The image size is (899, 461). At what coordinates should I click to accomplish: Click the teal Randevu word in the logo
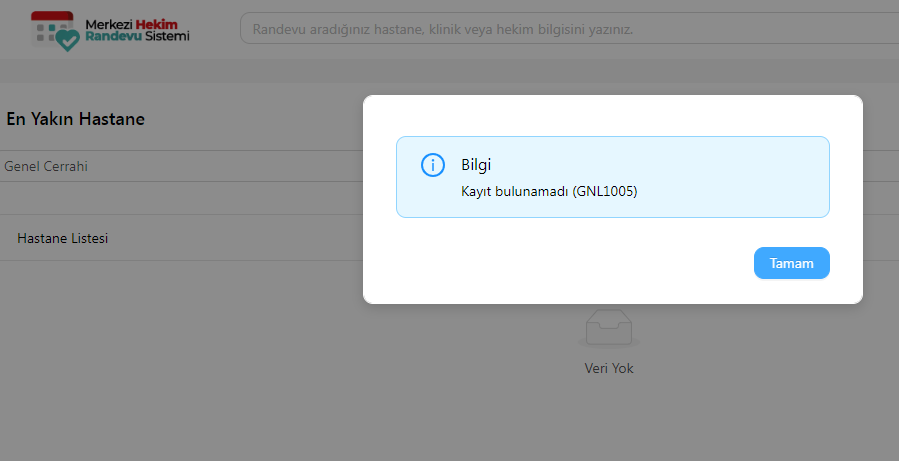coord(114,36)
